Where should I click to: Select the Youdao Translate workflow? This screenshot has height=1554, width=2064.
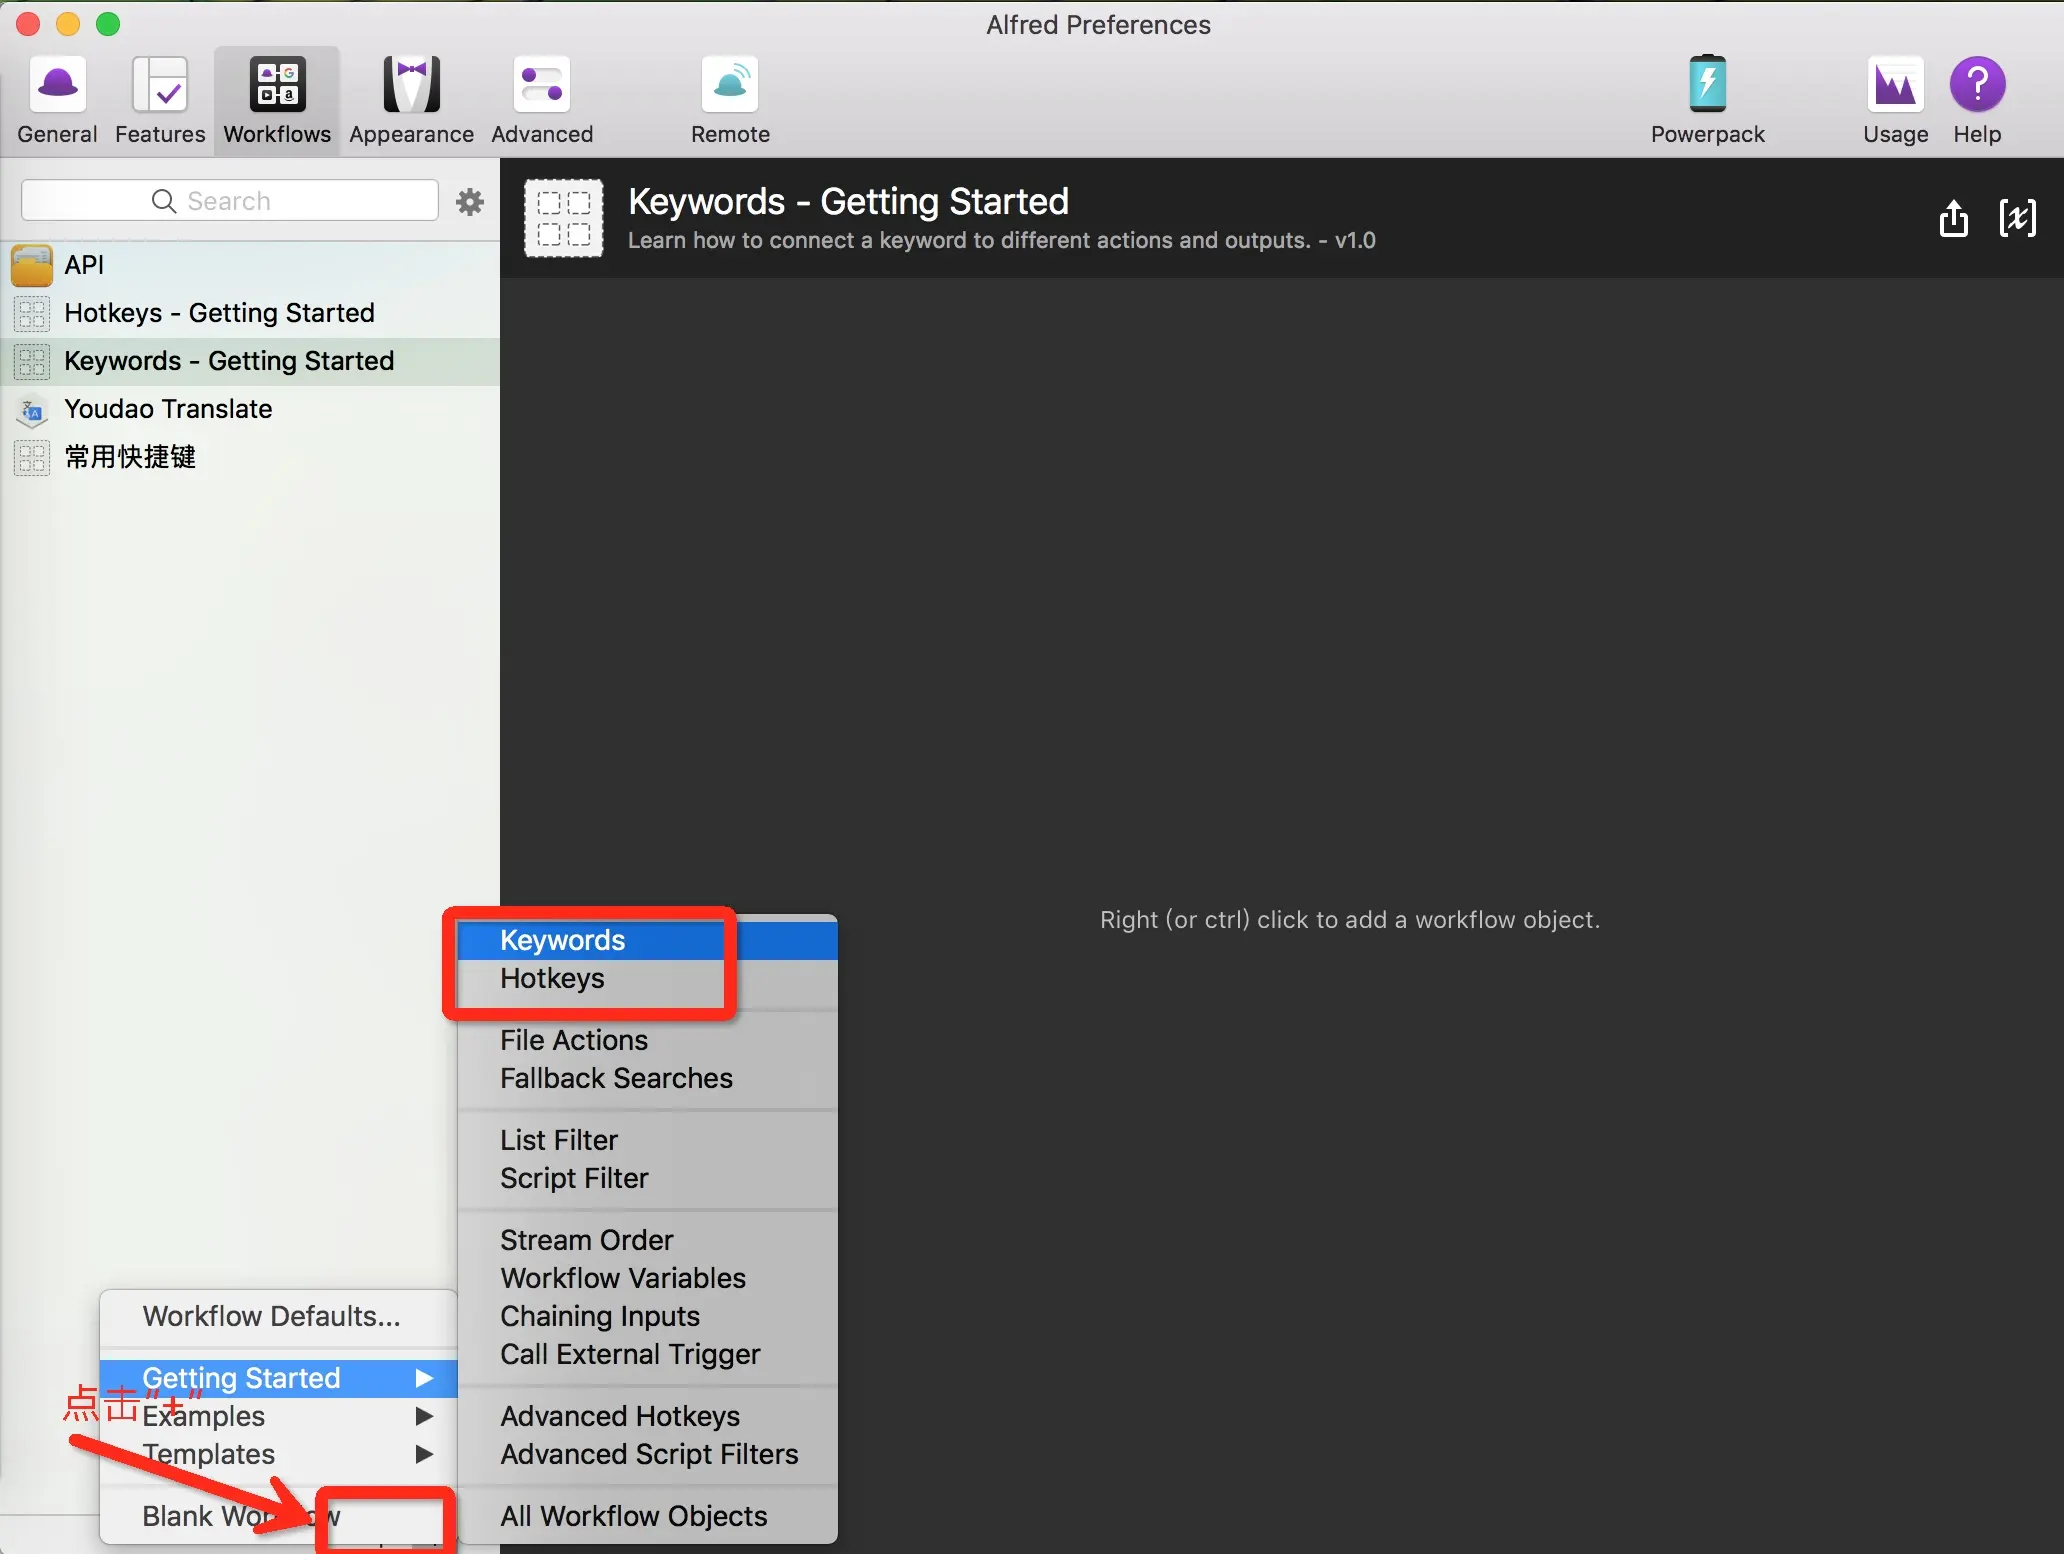168,409
